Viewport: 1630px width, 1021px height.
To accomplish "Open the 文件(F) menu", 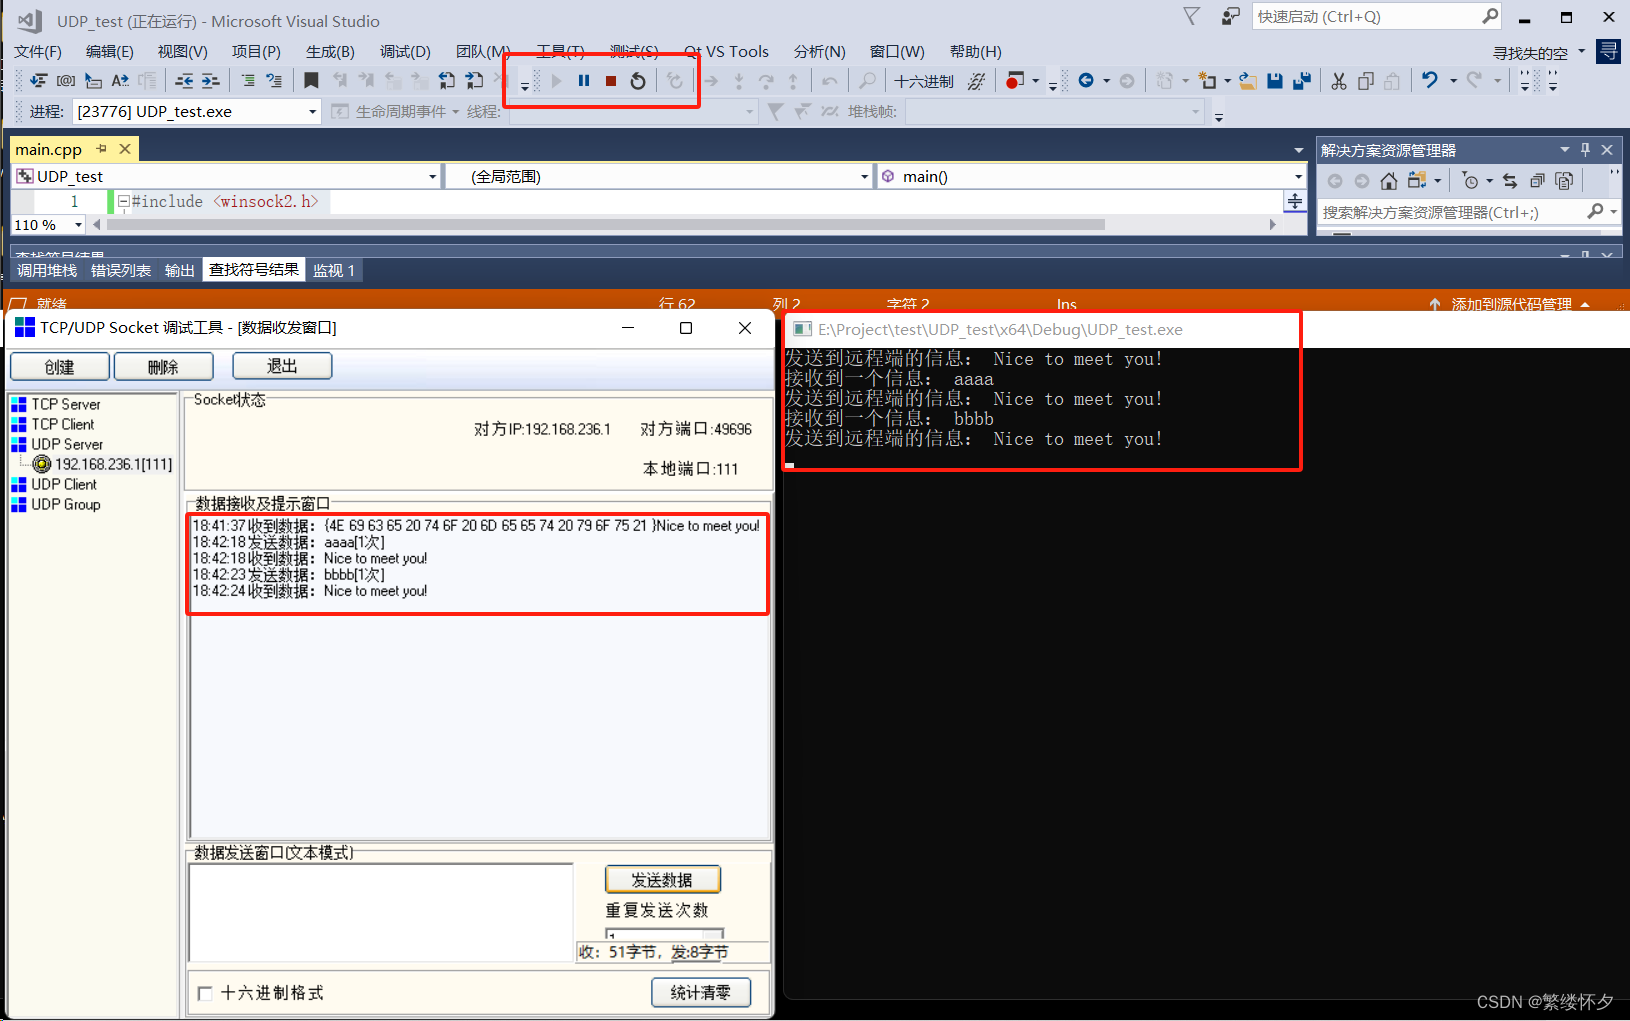I will click(x=38, y=52).
